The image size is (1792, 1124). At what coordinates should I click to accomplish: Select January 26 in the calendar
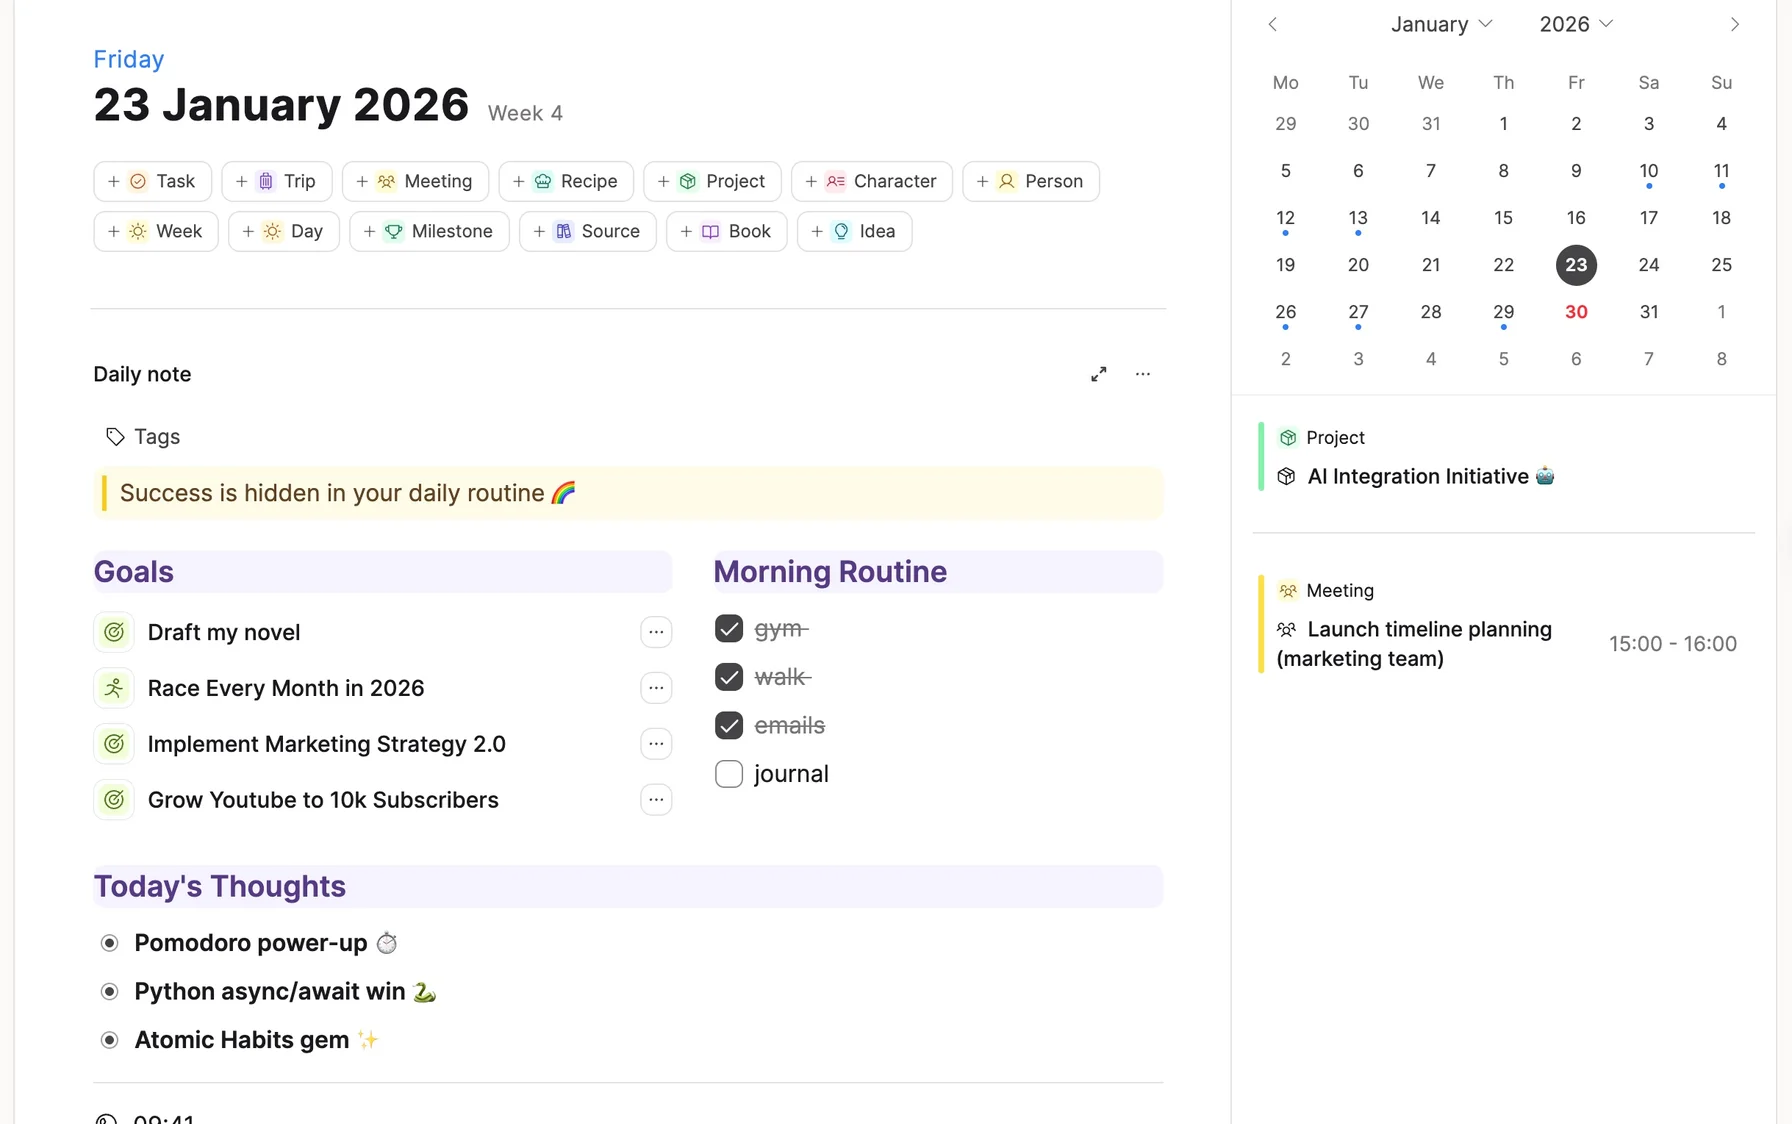[x=1286, y=312]
